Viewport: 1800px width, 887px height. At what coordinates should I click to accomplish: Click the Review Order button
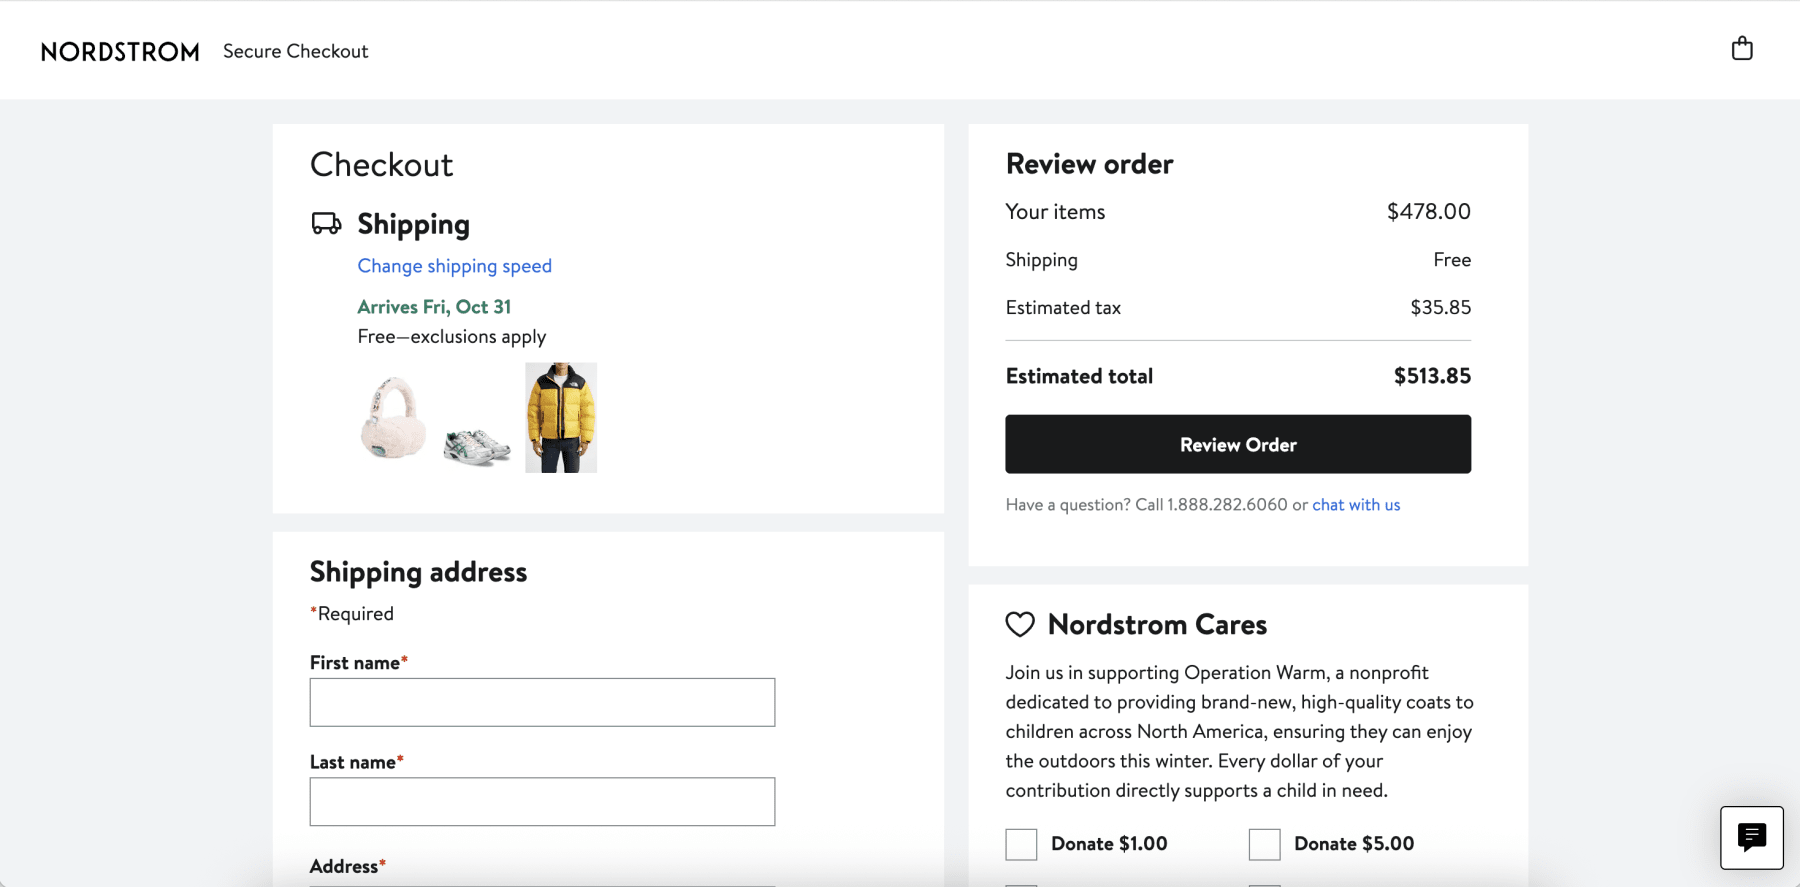click(x=1238, y=444)
